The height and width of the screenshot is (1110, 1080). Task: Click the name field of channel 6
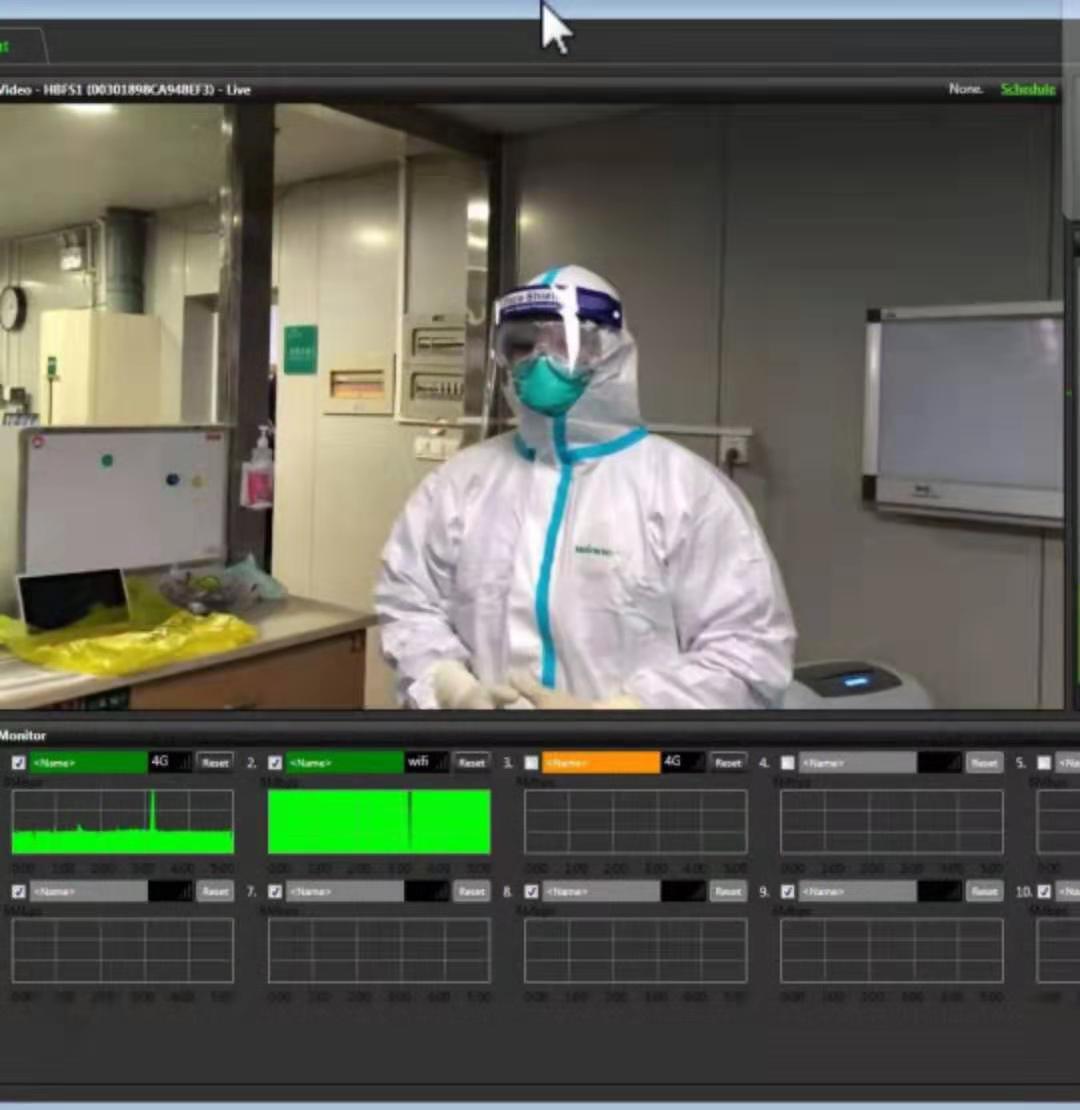point(88,891)
